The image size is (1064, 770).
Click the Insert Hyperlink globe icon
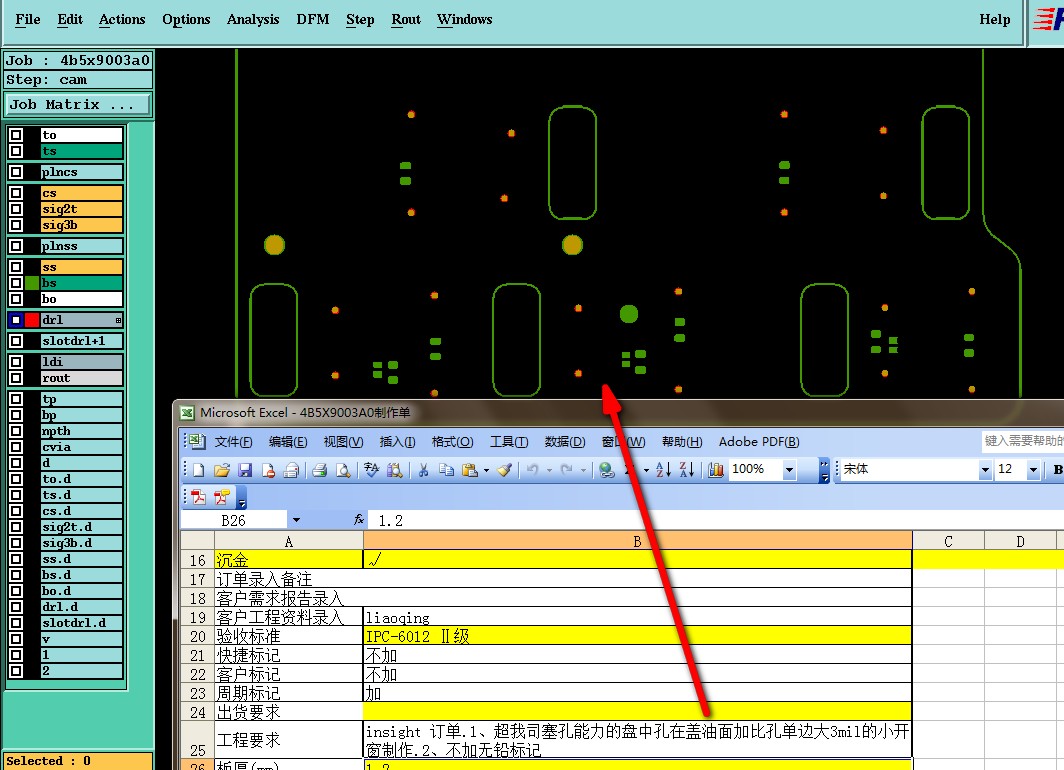pos(607,469)
